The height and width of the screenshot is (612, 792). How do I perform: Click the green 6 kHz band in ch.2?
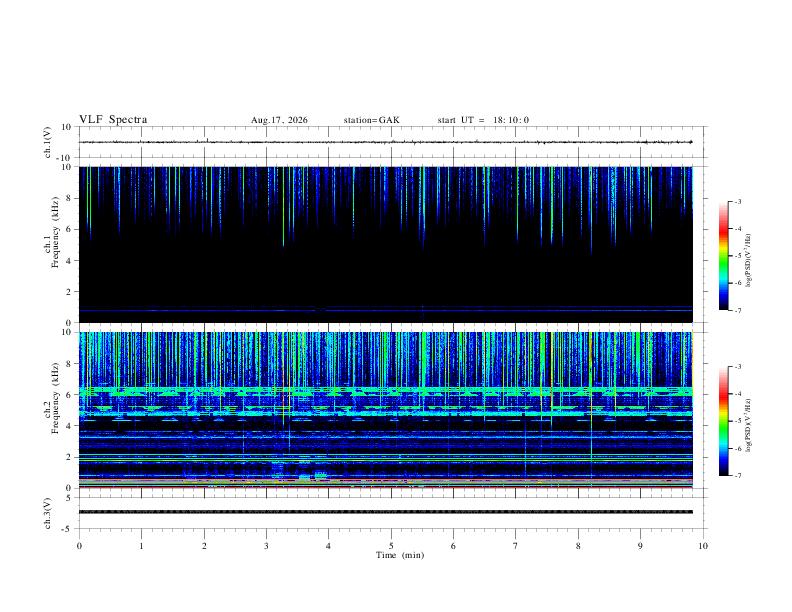pos(385,390)
